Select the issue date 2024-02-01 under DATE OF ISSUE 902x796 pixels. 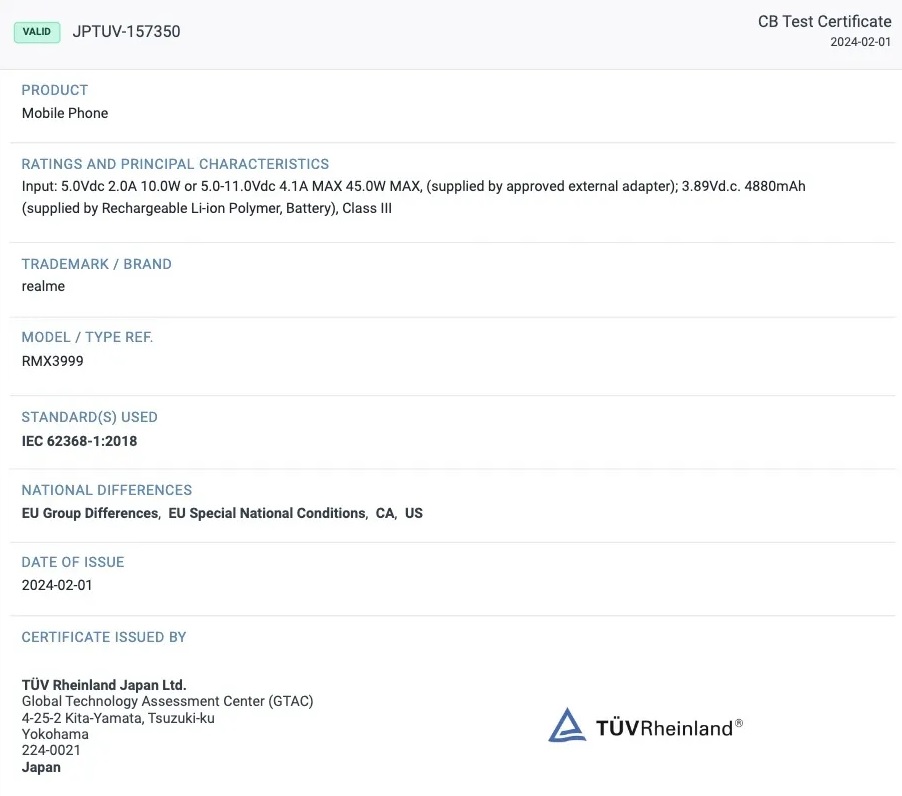tap(56, 585)
